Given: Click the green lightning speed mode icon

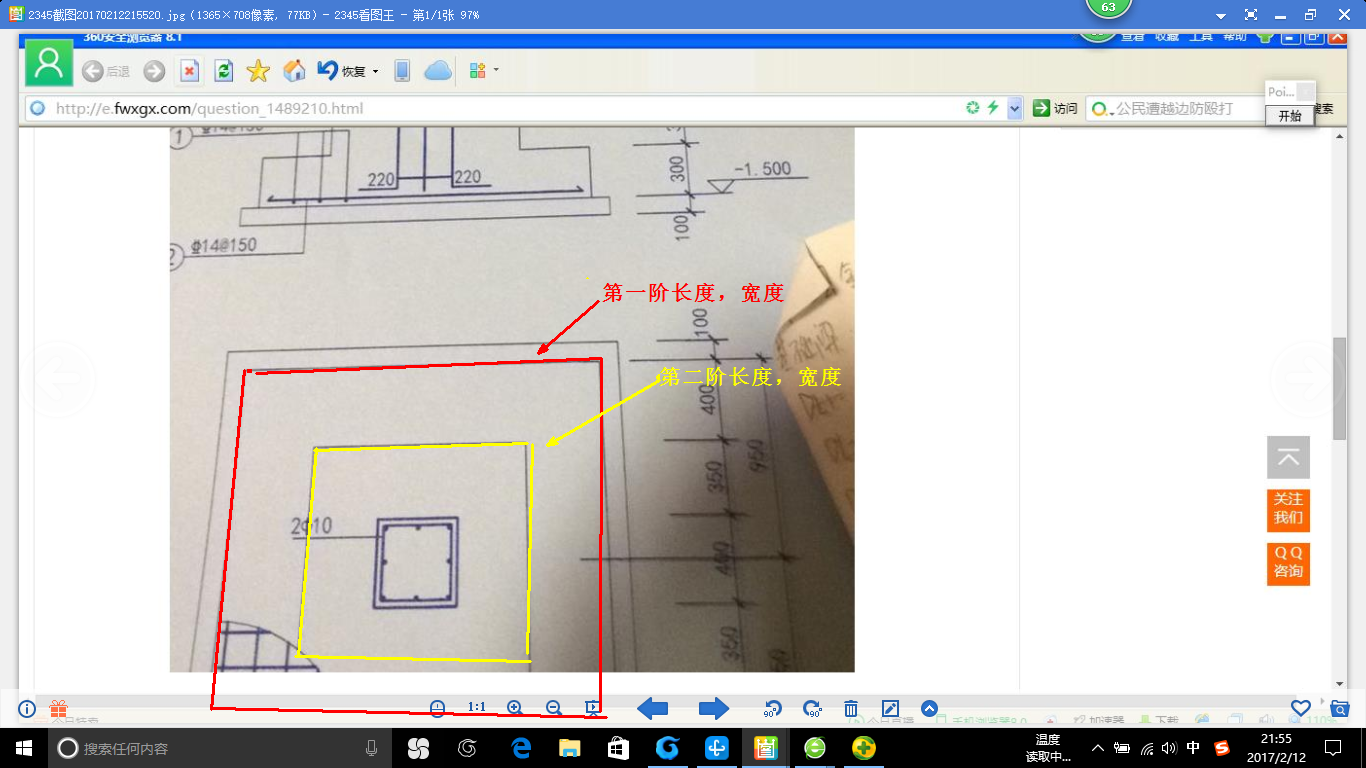Looking at the screenshot, I should [993, 108].
